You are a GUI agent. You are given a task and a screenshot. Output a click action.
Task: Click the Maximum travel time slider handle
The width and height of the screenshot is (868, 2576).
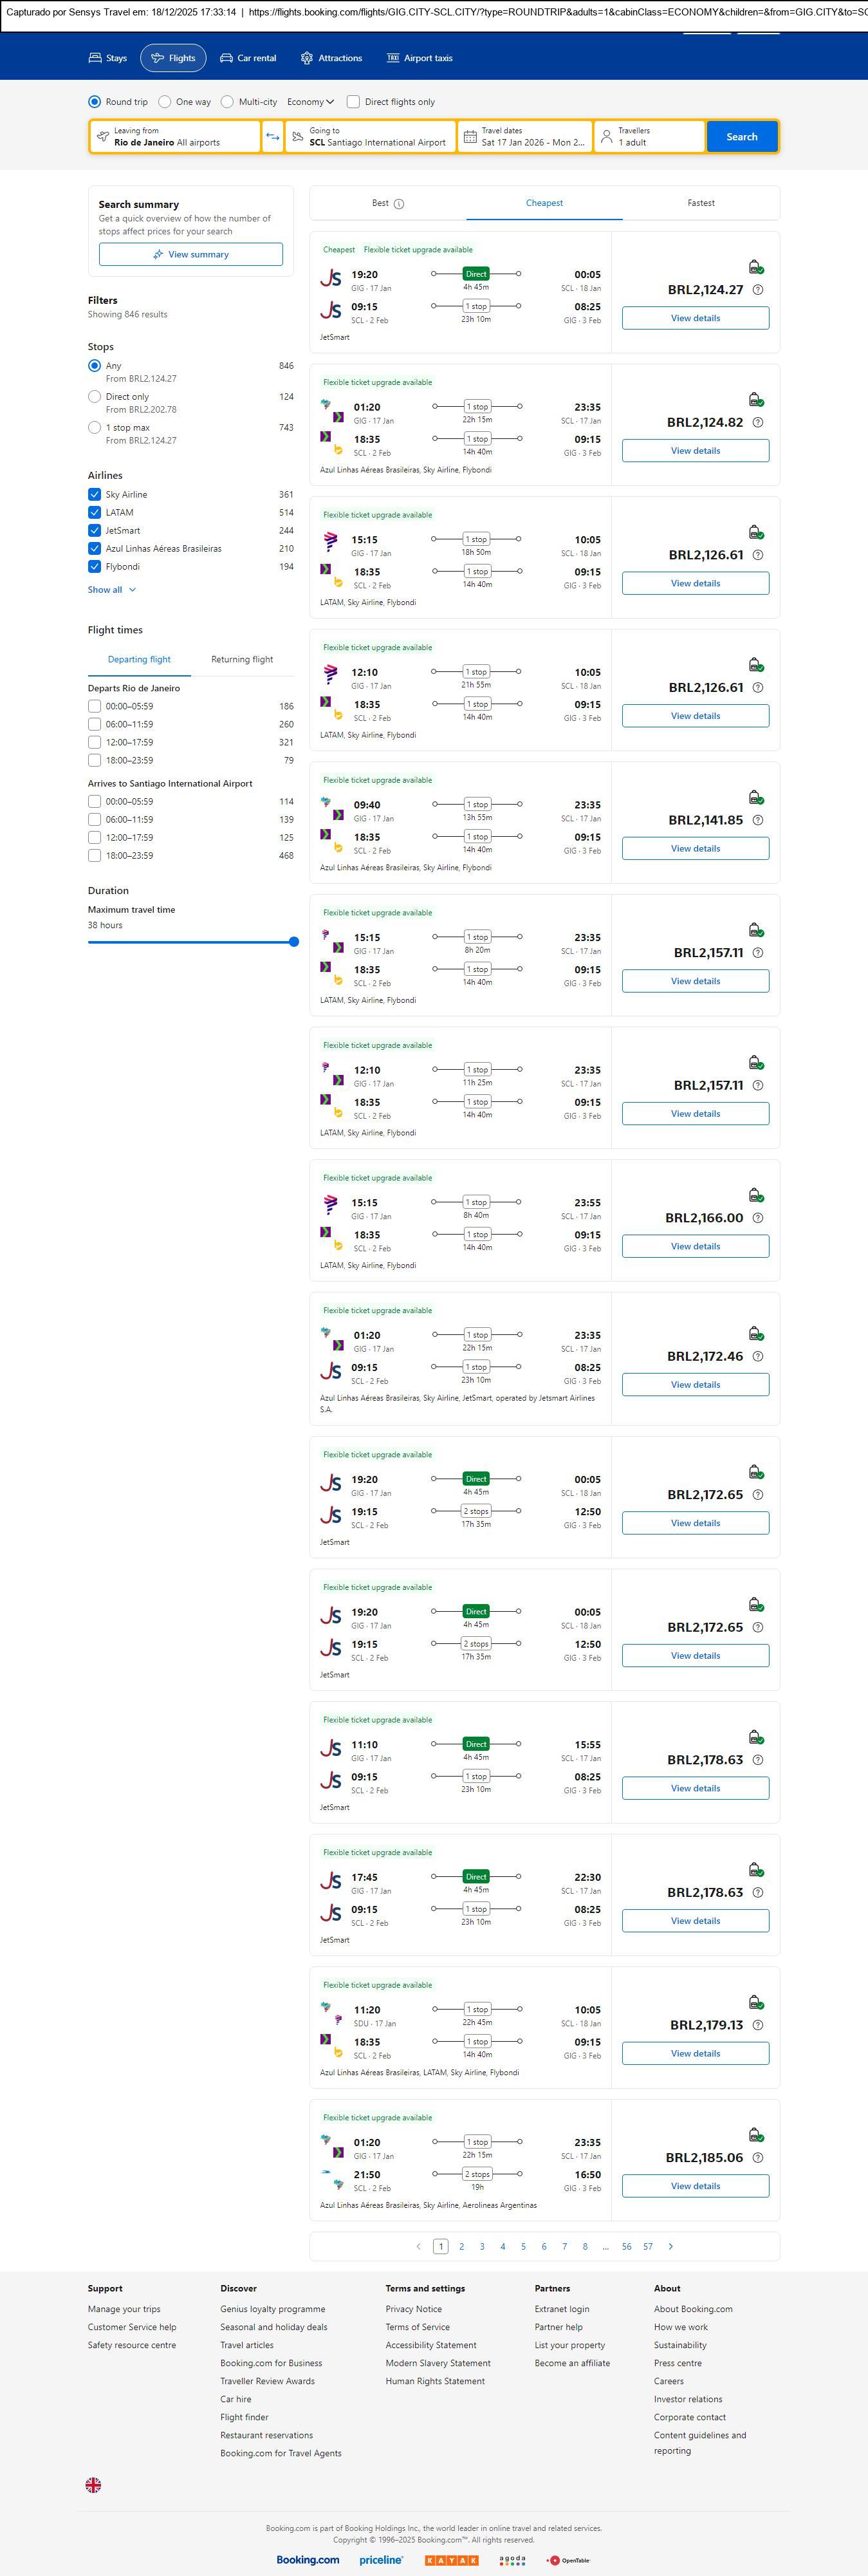click(x=294, y=942)
